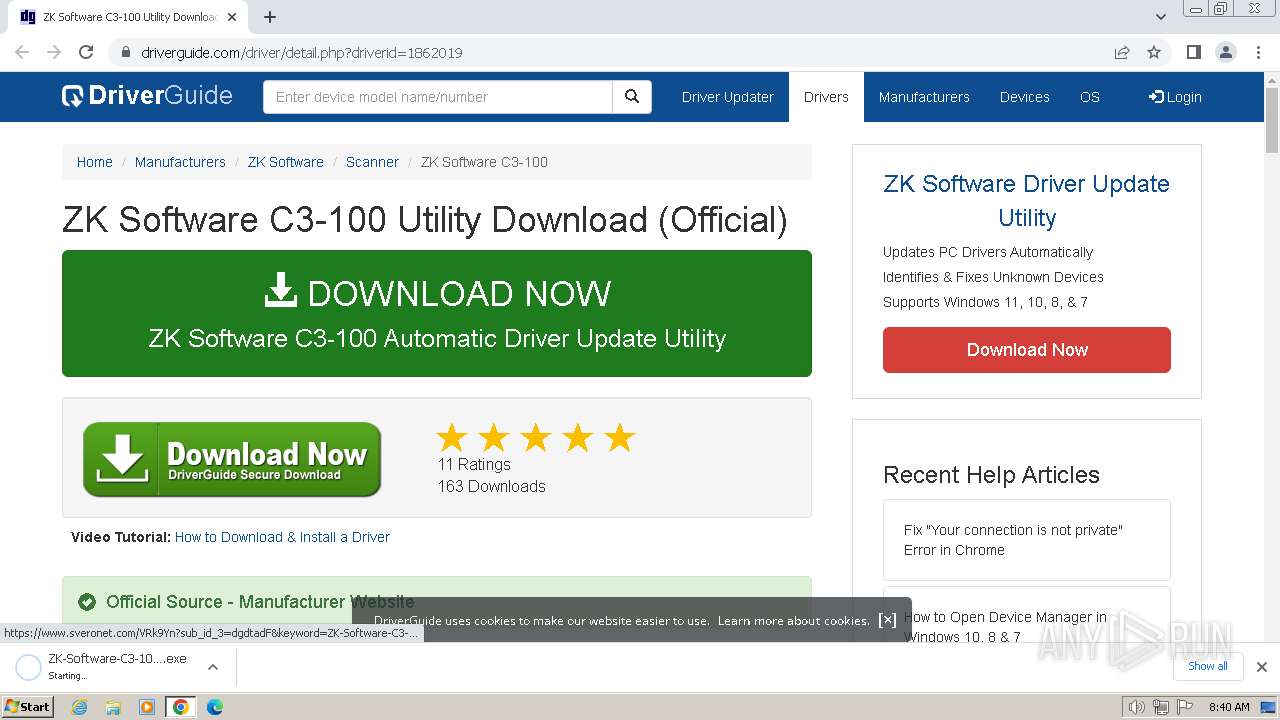Screen dimensions: 1280x720
Task: Open the Devices nav item
Action: pyautogui.click(x=1025, y=97)
